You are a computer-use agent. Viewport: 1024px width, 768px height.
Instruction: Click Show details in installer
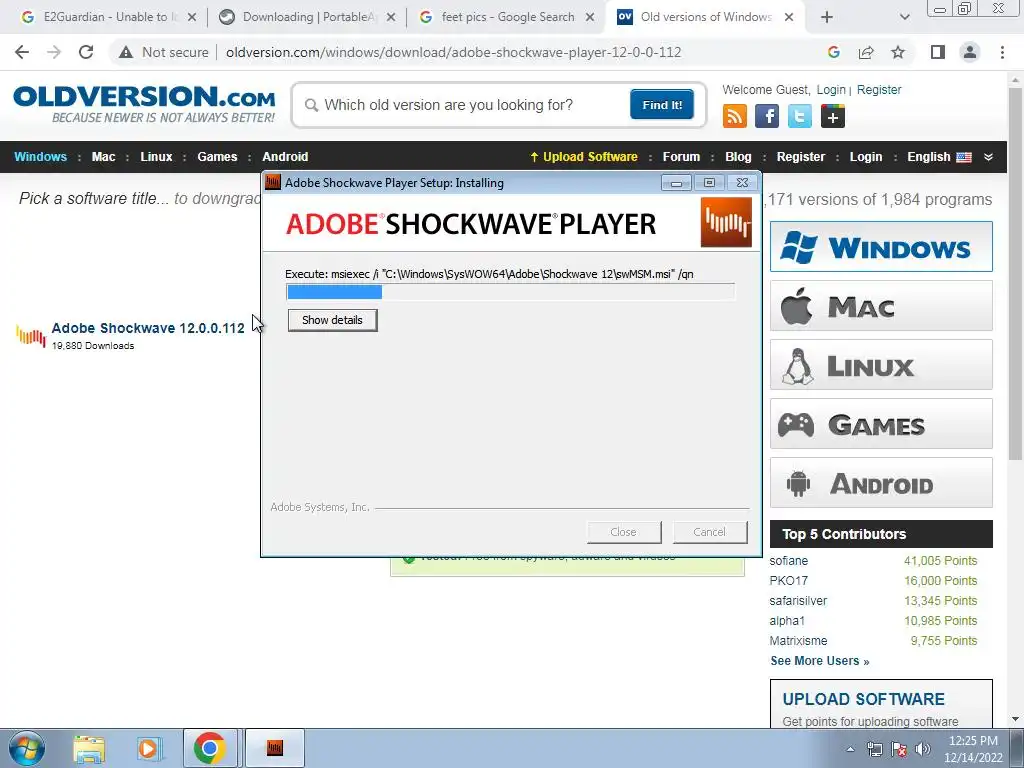pyautogui.click(x=332, y=320)
